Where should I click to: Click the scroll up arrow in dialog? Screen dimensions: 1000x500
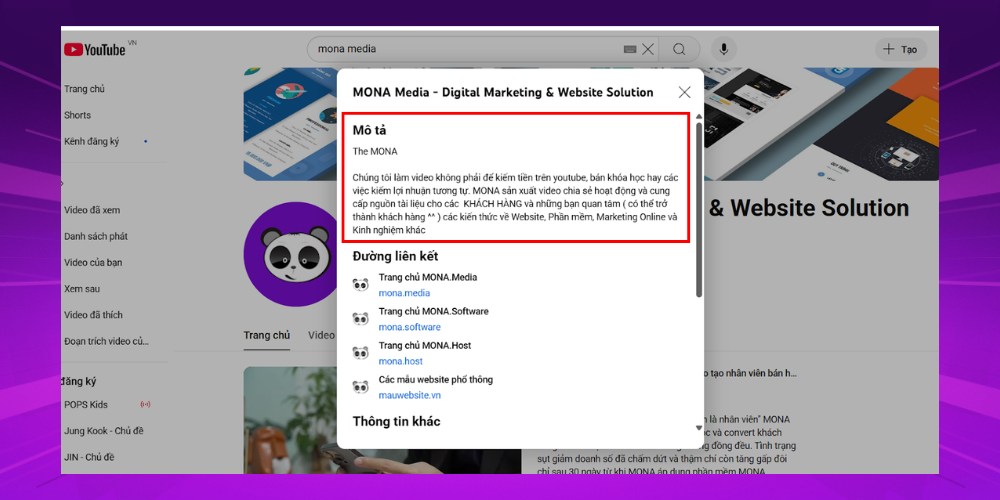point(699,117)
